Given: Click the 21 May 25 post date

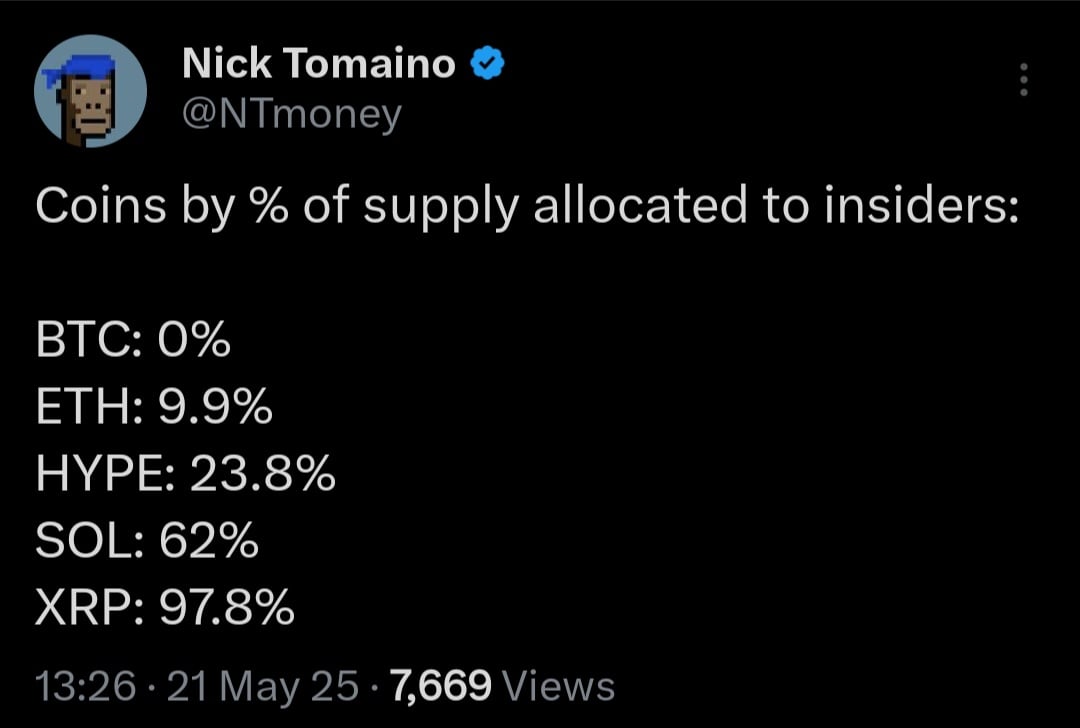Looking at the screenshot, I should [262, 687].
